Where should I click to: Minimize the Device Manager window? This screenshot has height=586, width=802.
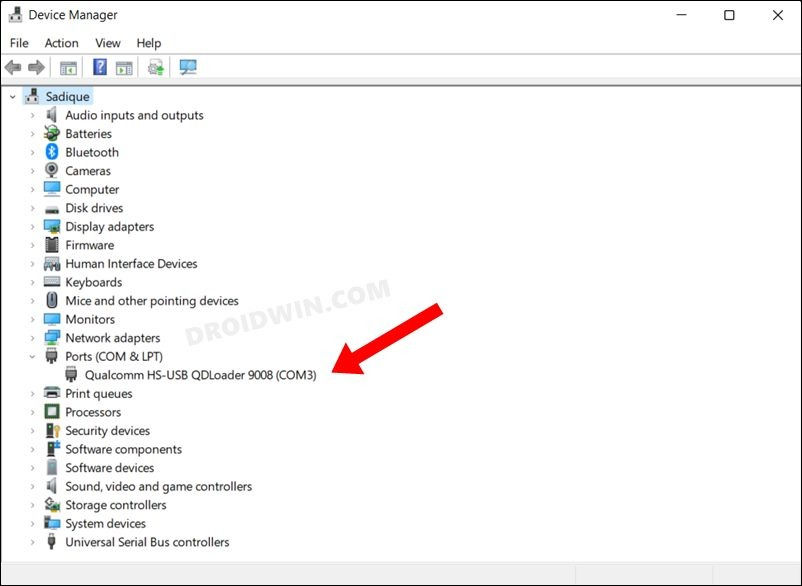point(682,15)
